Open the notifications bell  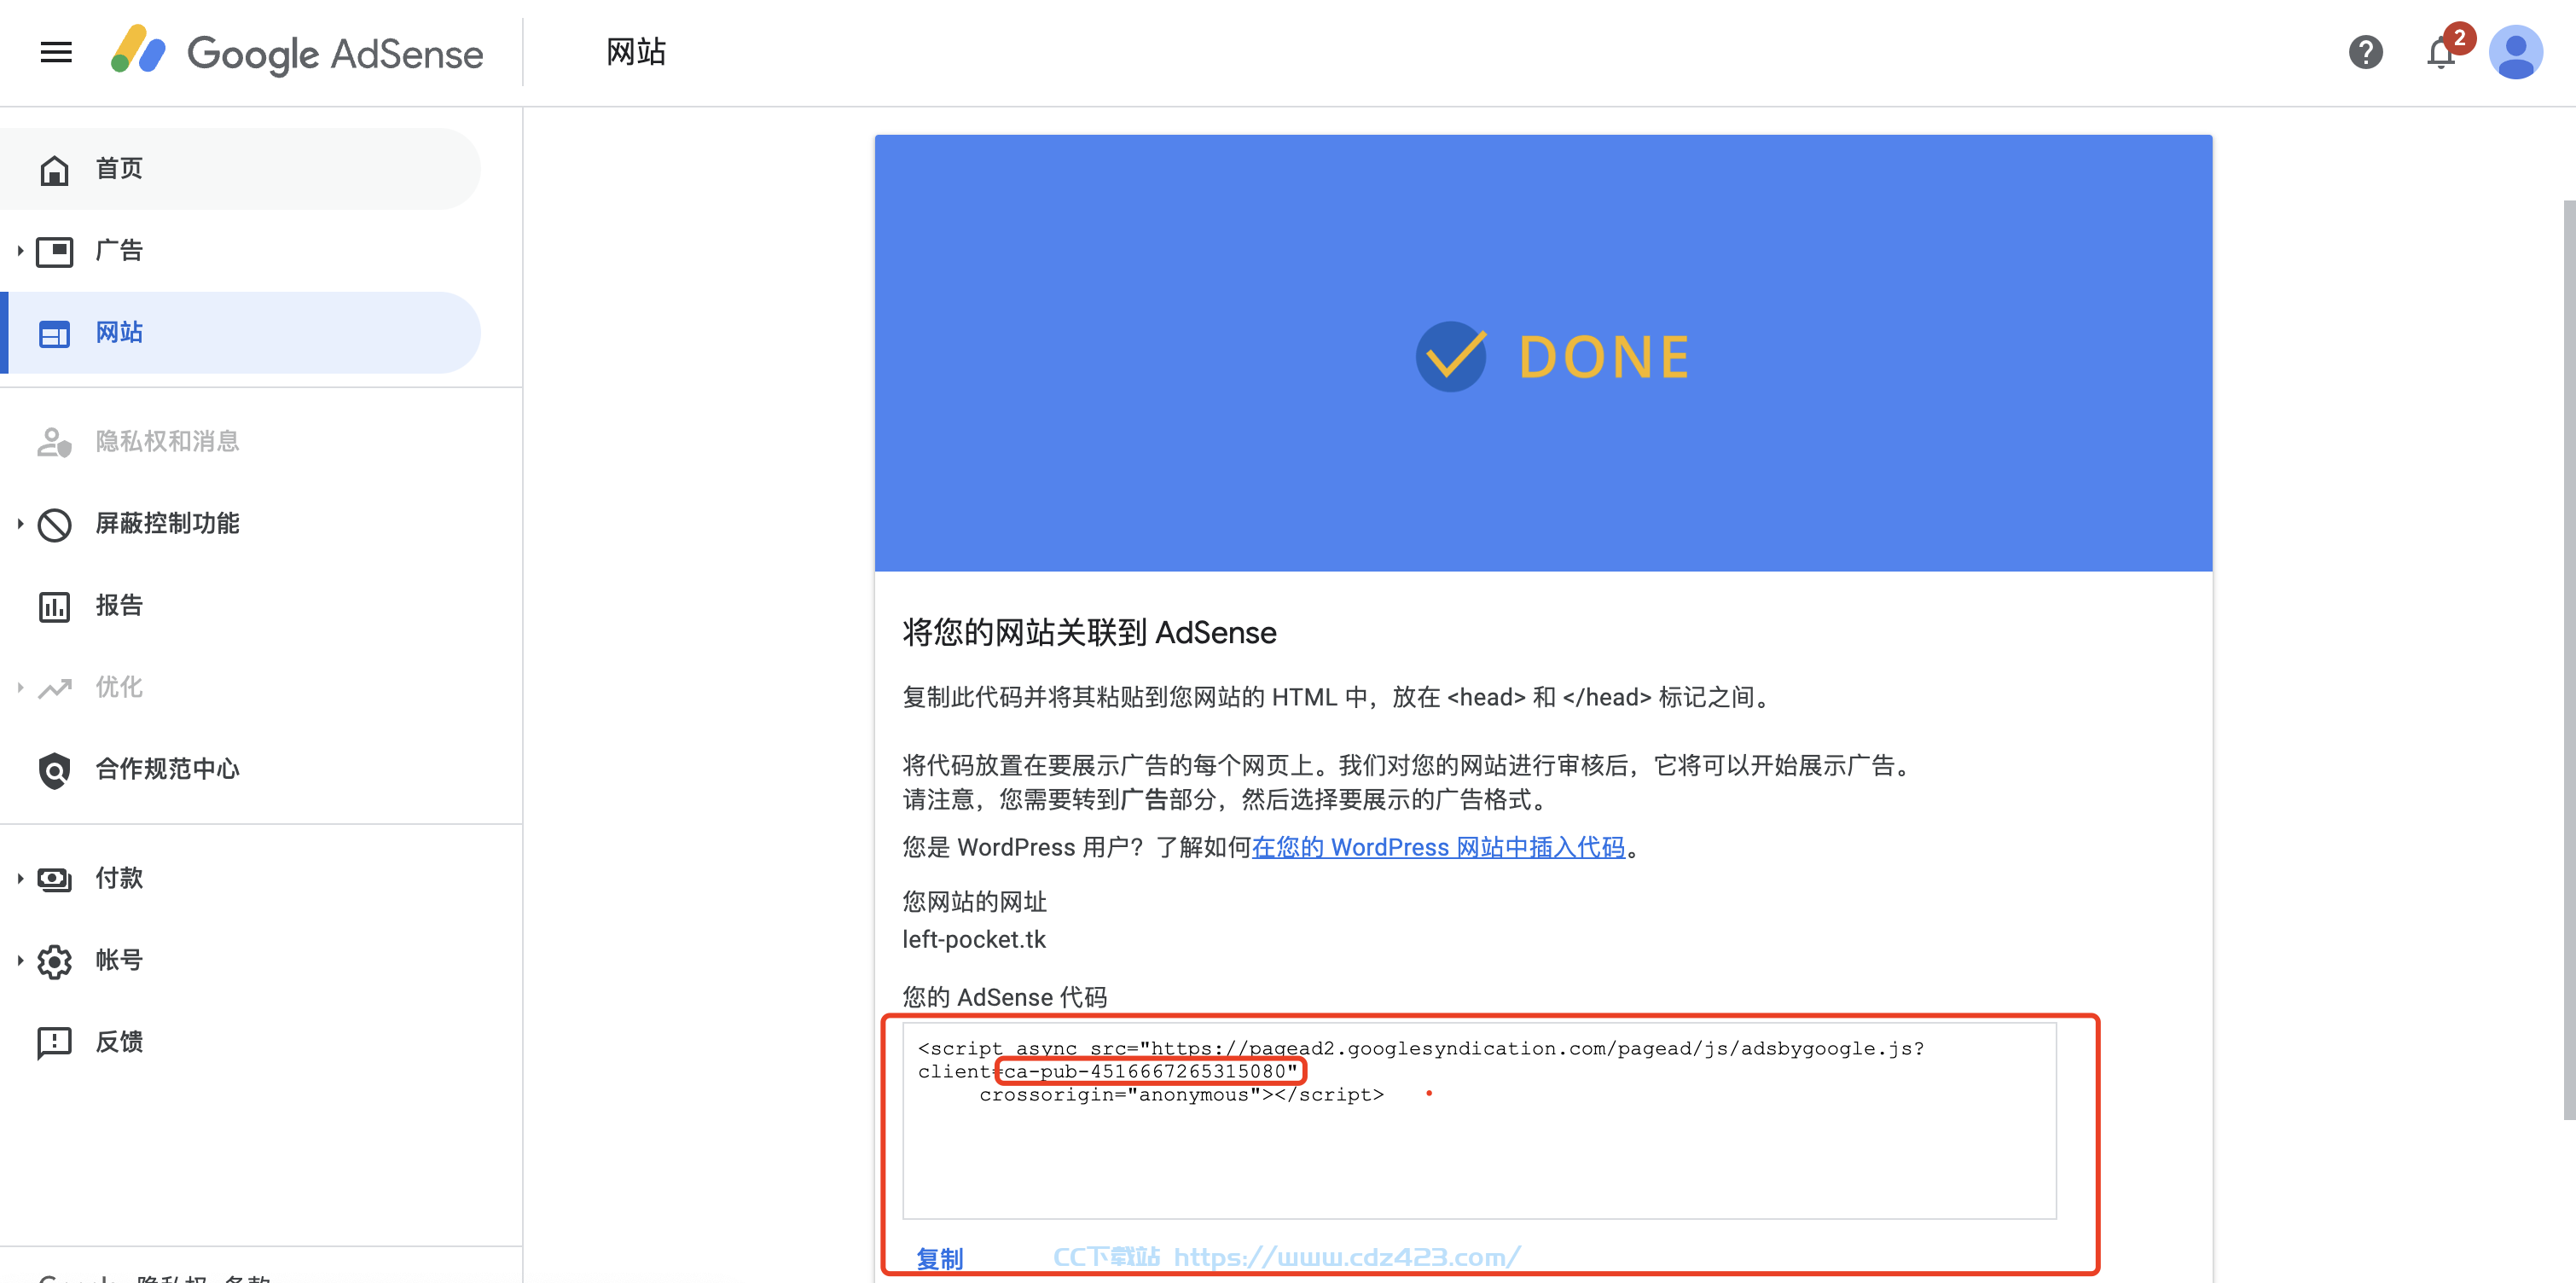click(x=2441, y=53)
